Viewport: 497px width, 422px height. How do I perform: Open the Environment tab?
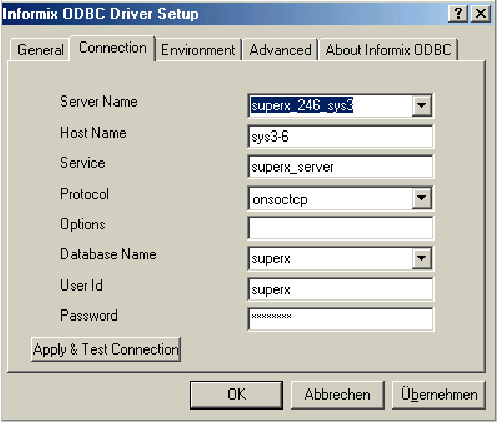[198, 50]
